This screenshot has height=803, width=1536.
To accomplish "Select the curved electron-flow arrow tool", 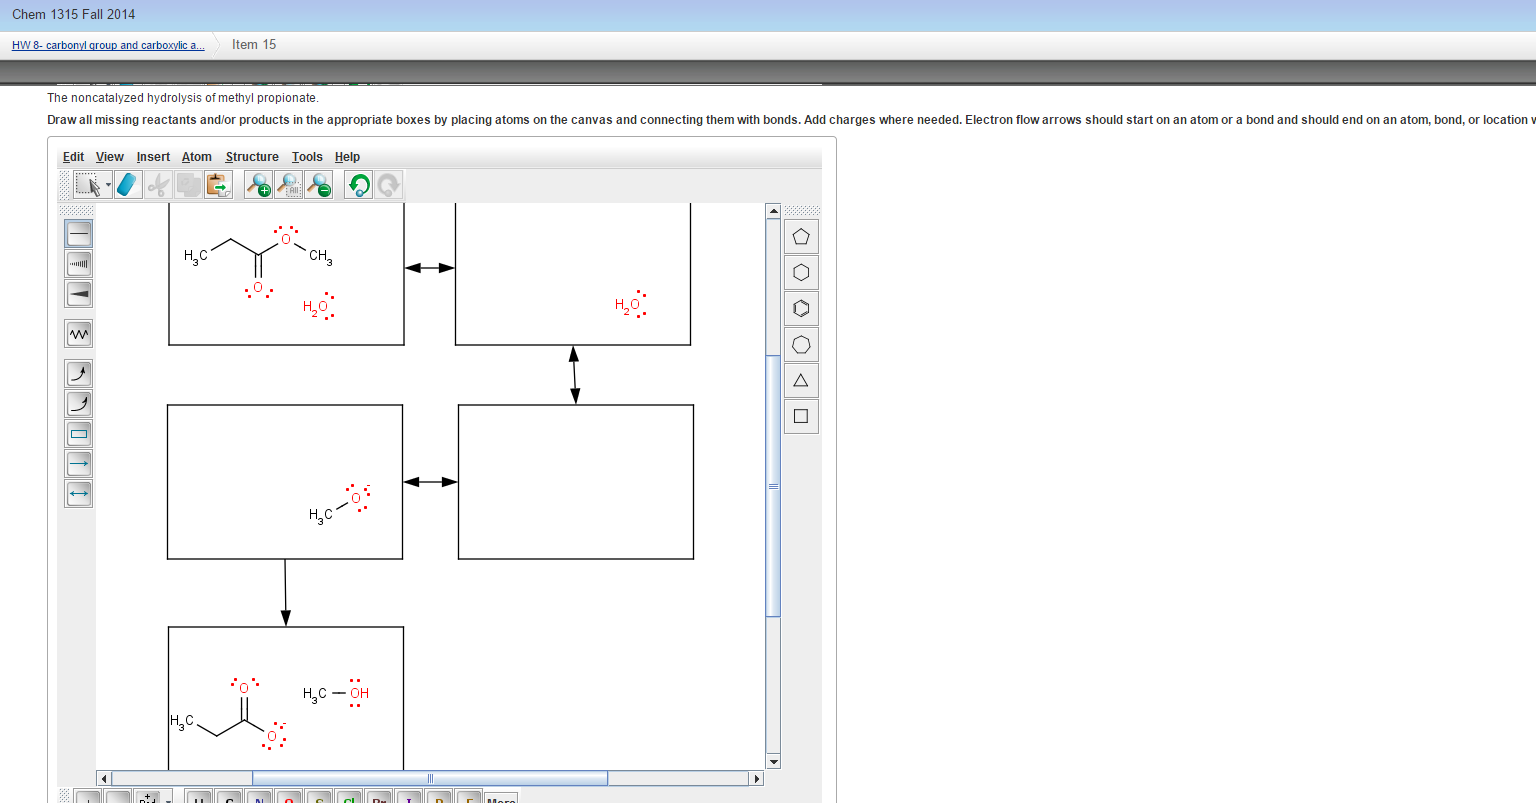I will (78, 373).
